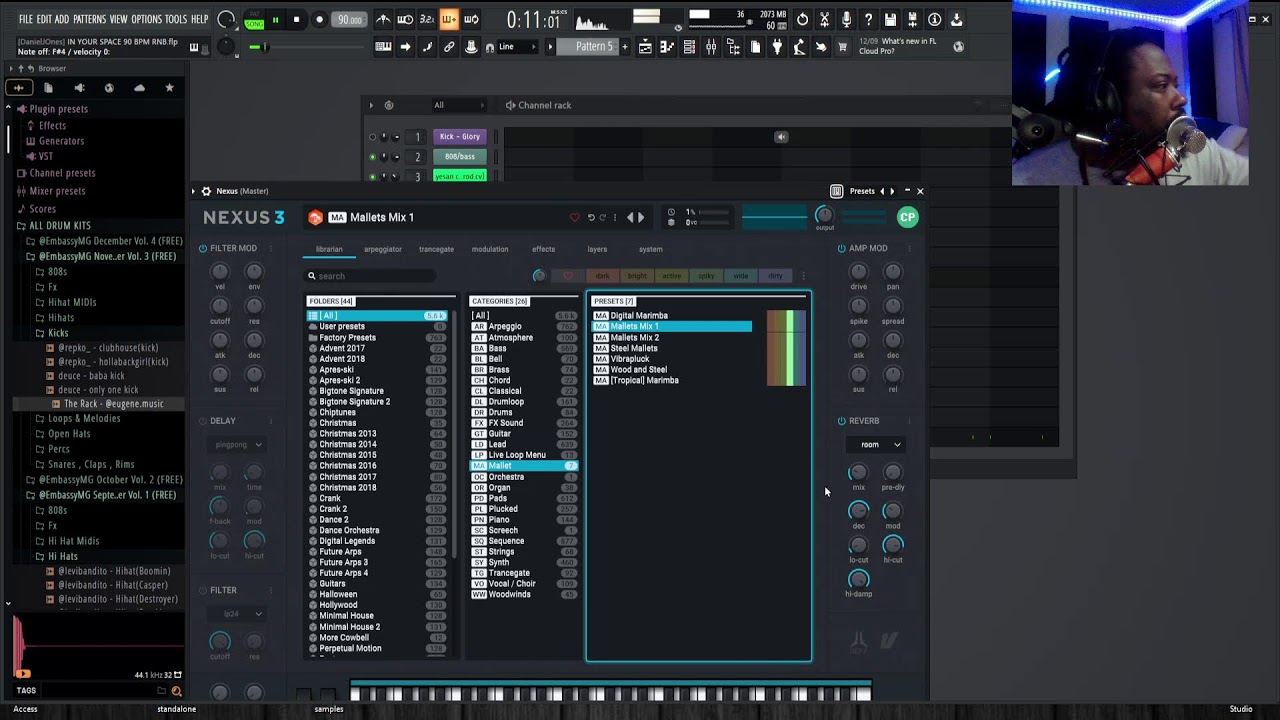Open the filter lp24 type dropdown
The image size is (1280, 720).
click(x=238, y=614)
